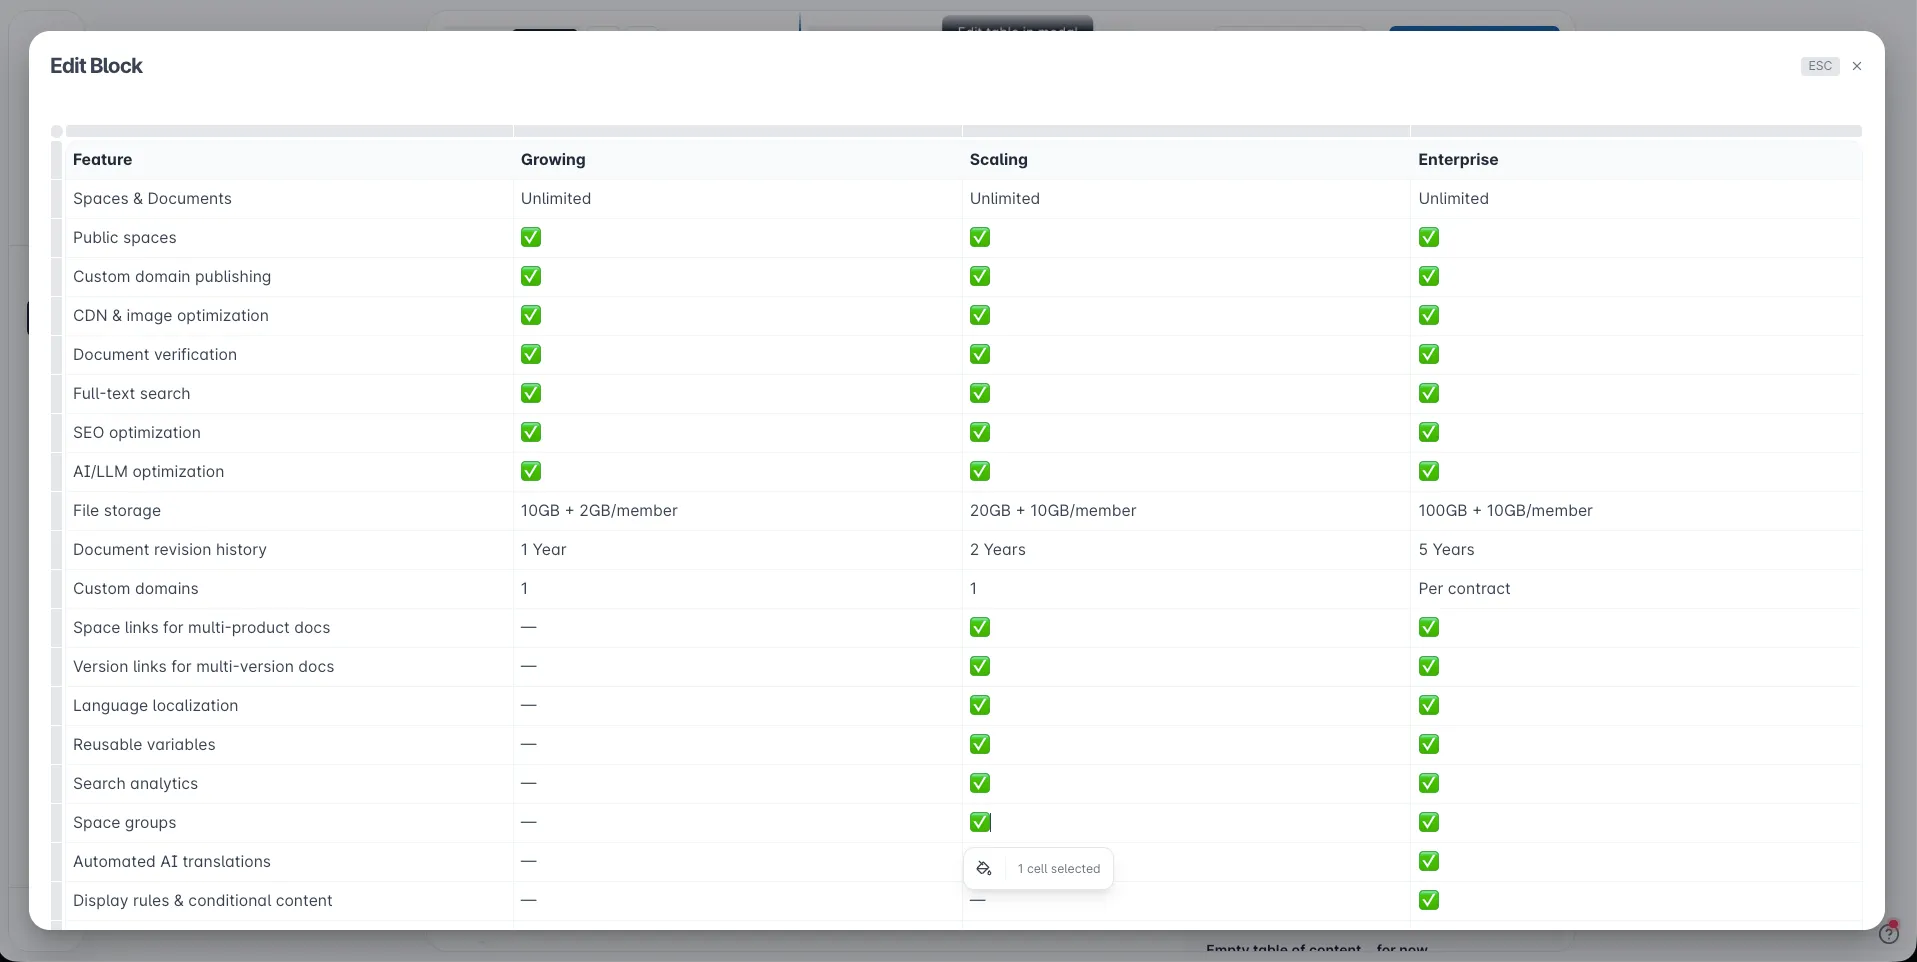This screenshot has width=1917, height=962.
Task: Click Growing checkmark for AI/LLM optimization
Action: 531,471
